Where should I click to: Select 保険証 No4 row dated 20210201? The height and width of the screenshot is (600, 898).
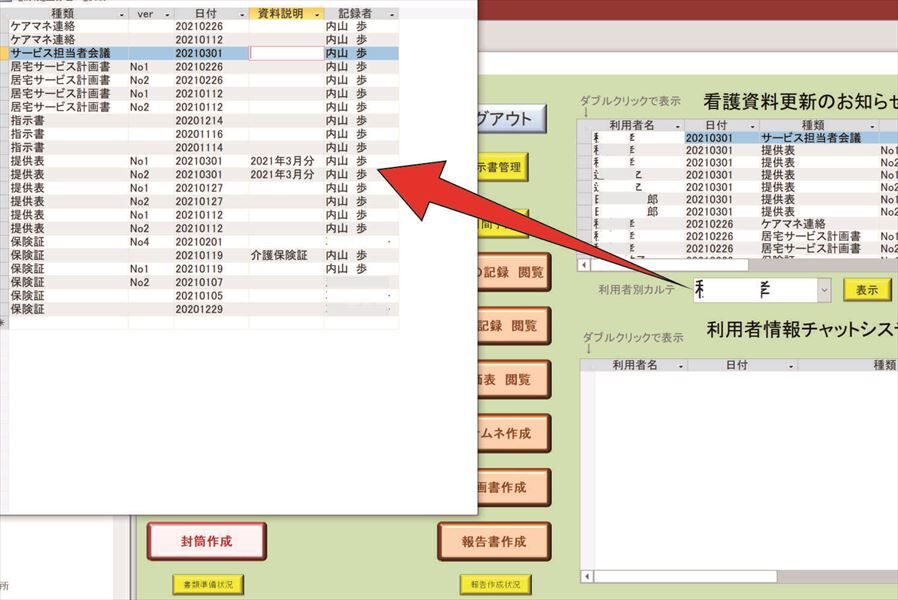[204, 242]
